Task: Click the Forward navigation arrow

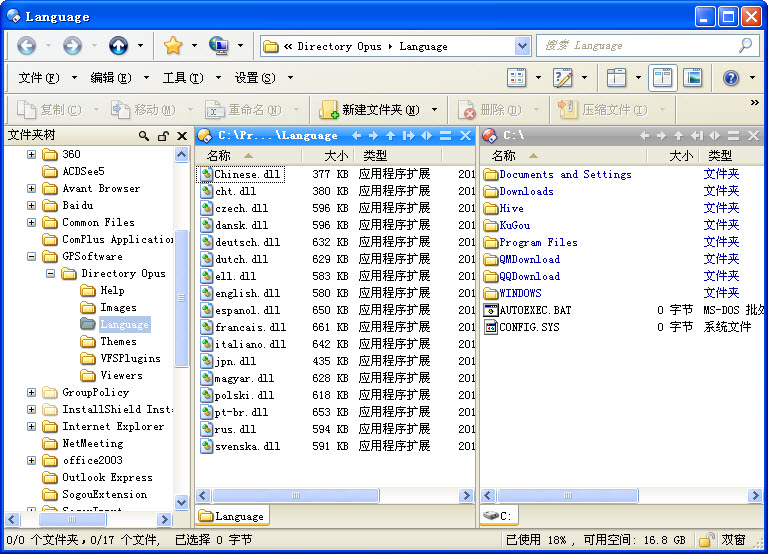Action: tap(72, 46)
